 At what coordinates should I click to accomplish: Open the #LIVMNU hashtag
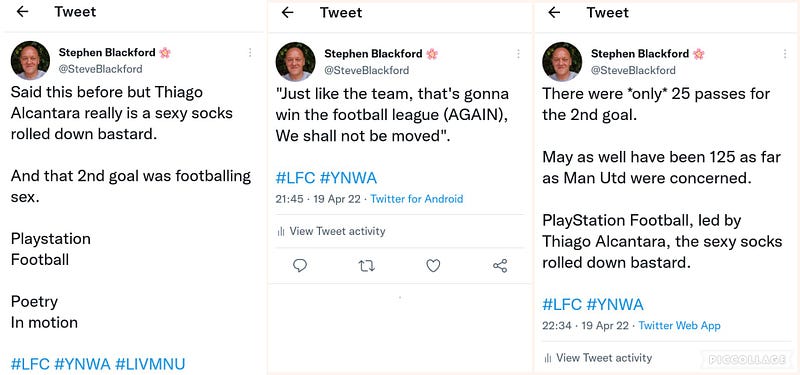point(150,364)
